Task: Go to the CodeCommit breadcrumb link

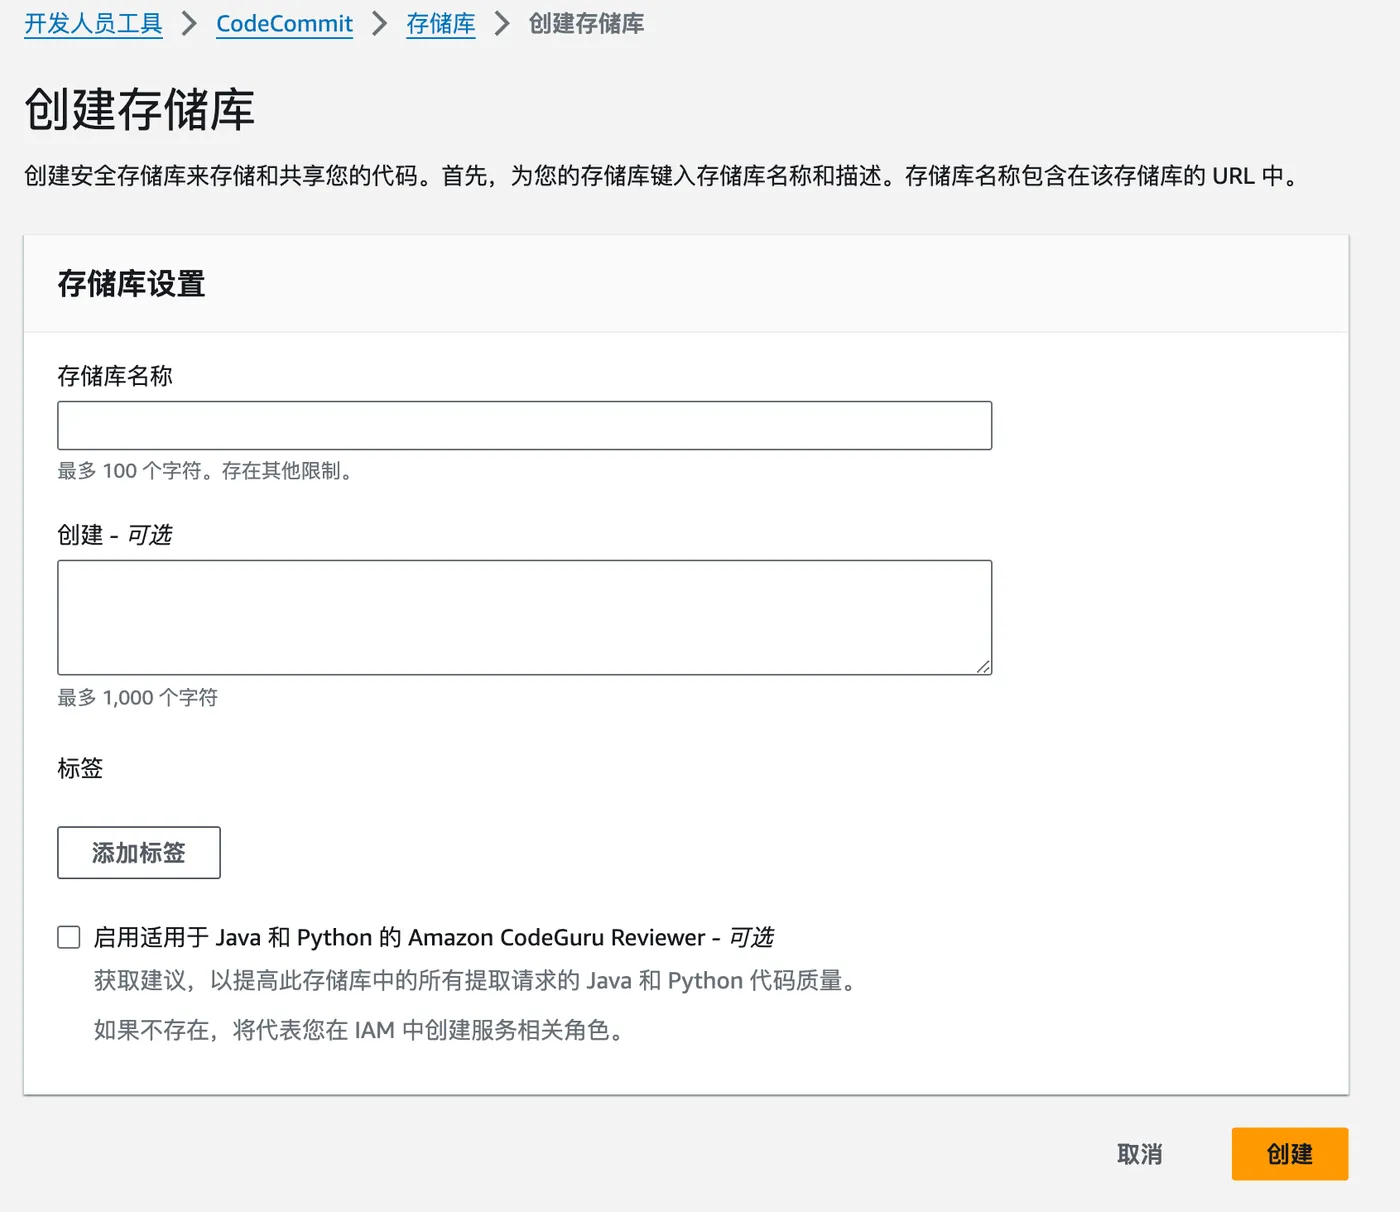Action: pyautogui.click(x=284, y=24)
